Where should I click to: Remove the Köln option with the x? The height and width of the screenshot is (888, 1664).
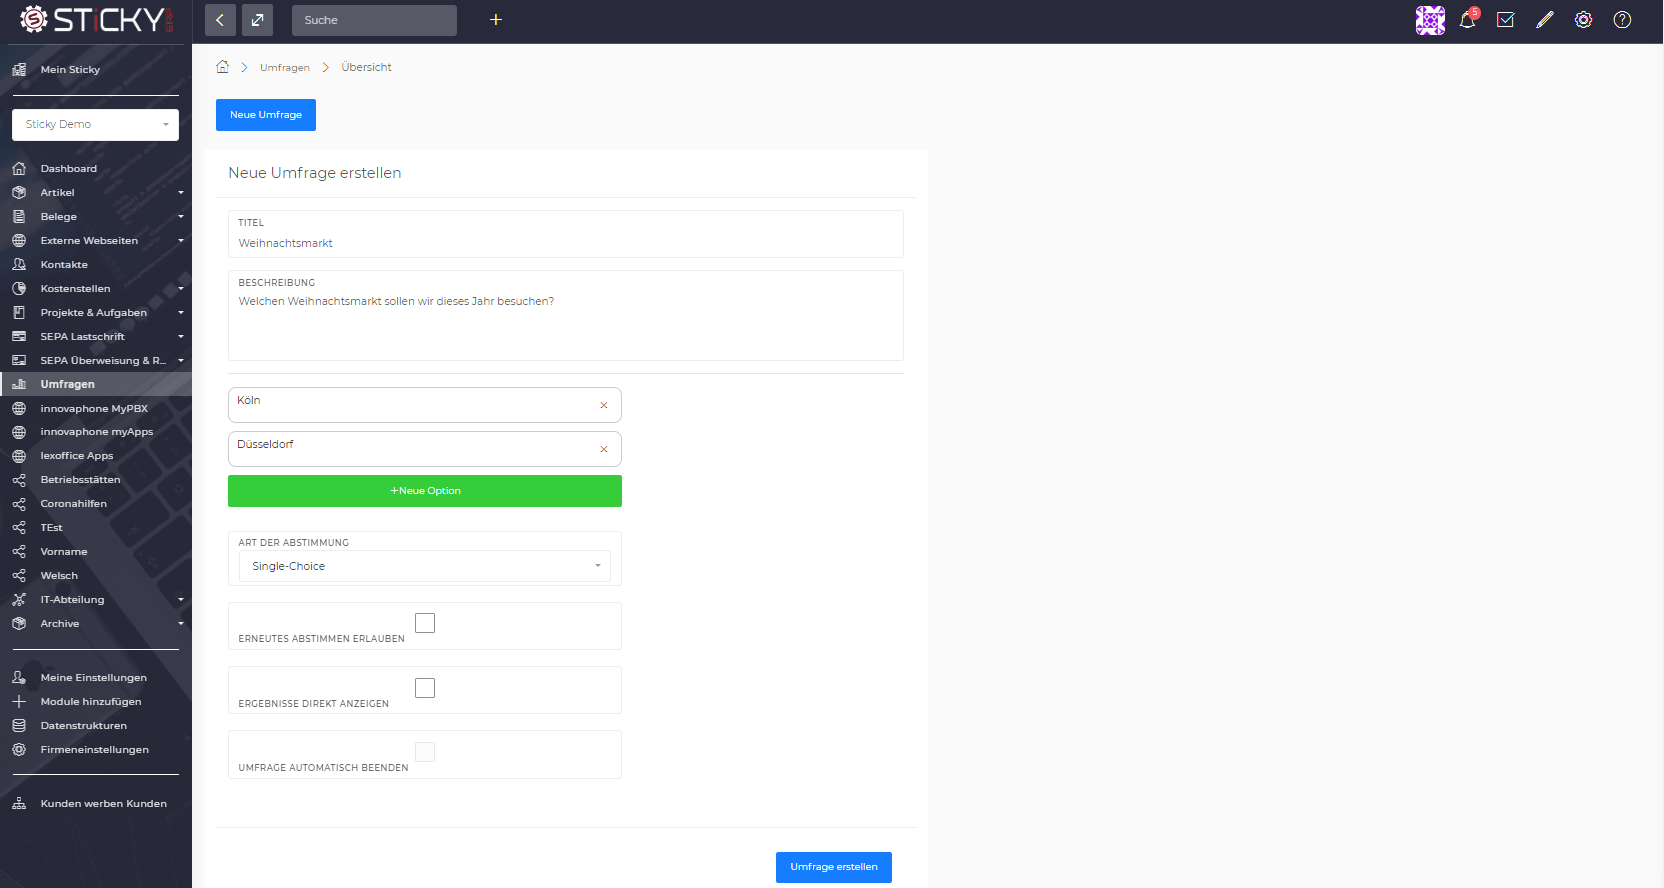coord(604,405)
